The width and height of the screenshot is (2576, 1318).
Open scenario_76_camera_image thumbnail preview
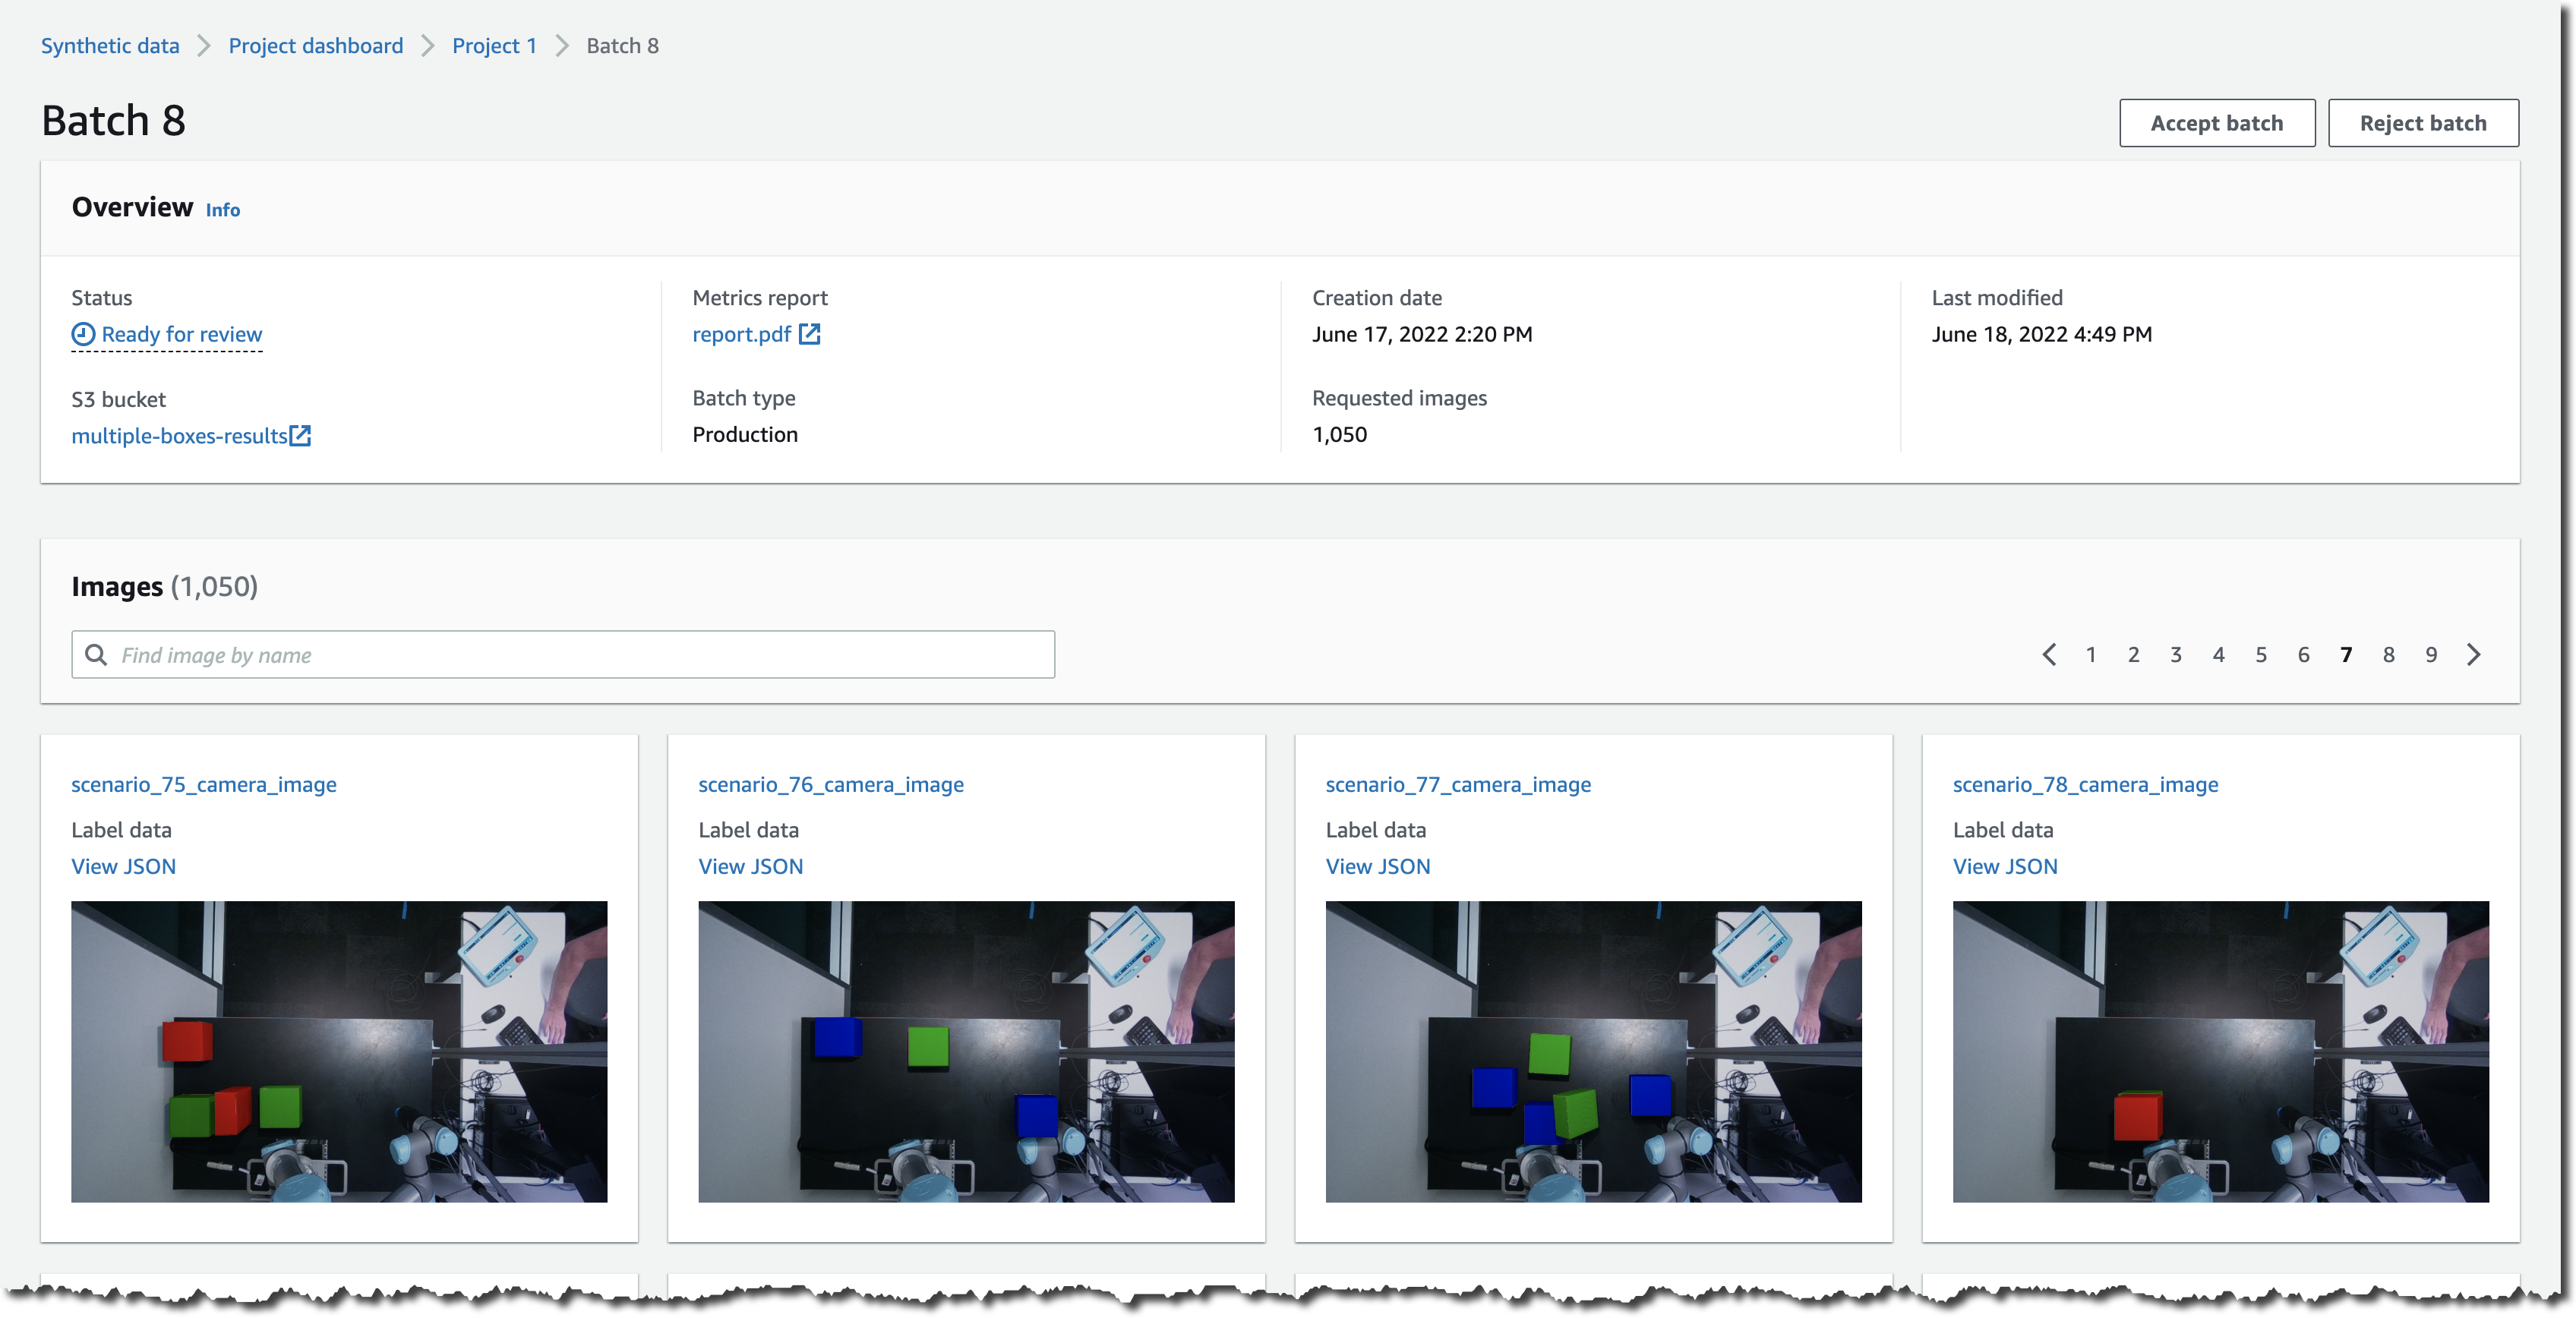click(x=965, y=1051)
